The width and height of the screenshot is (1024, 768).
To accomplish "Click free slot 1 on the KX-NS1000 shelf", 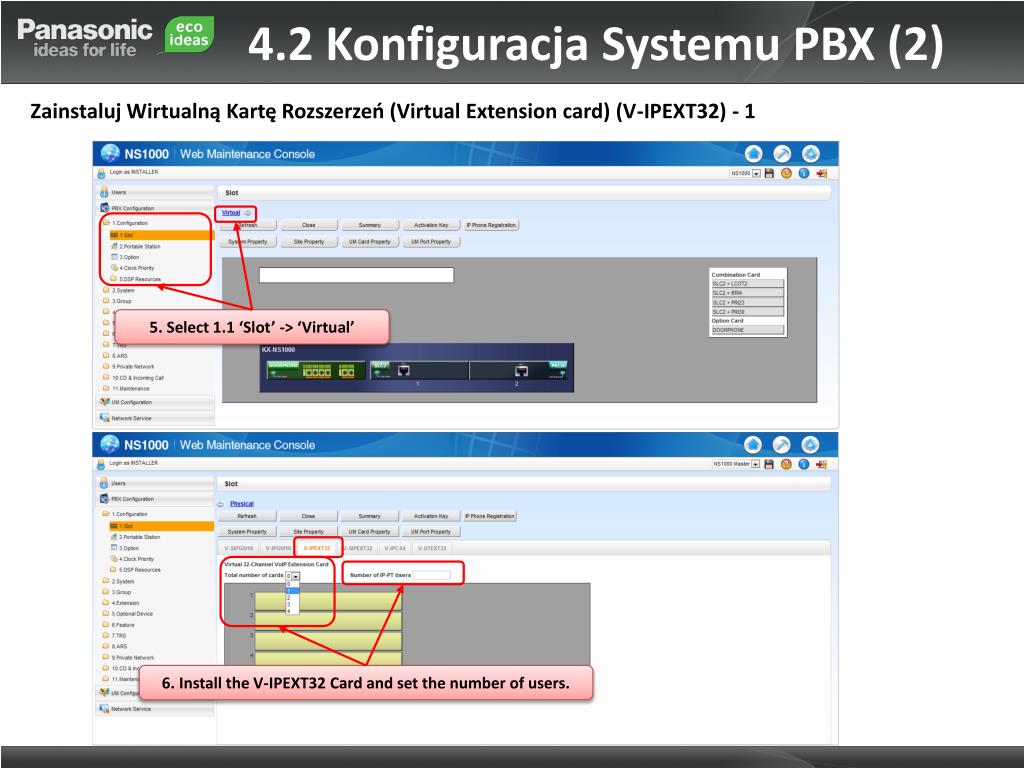I will (419, 370).
